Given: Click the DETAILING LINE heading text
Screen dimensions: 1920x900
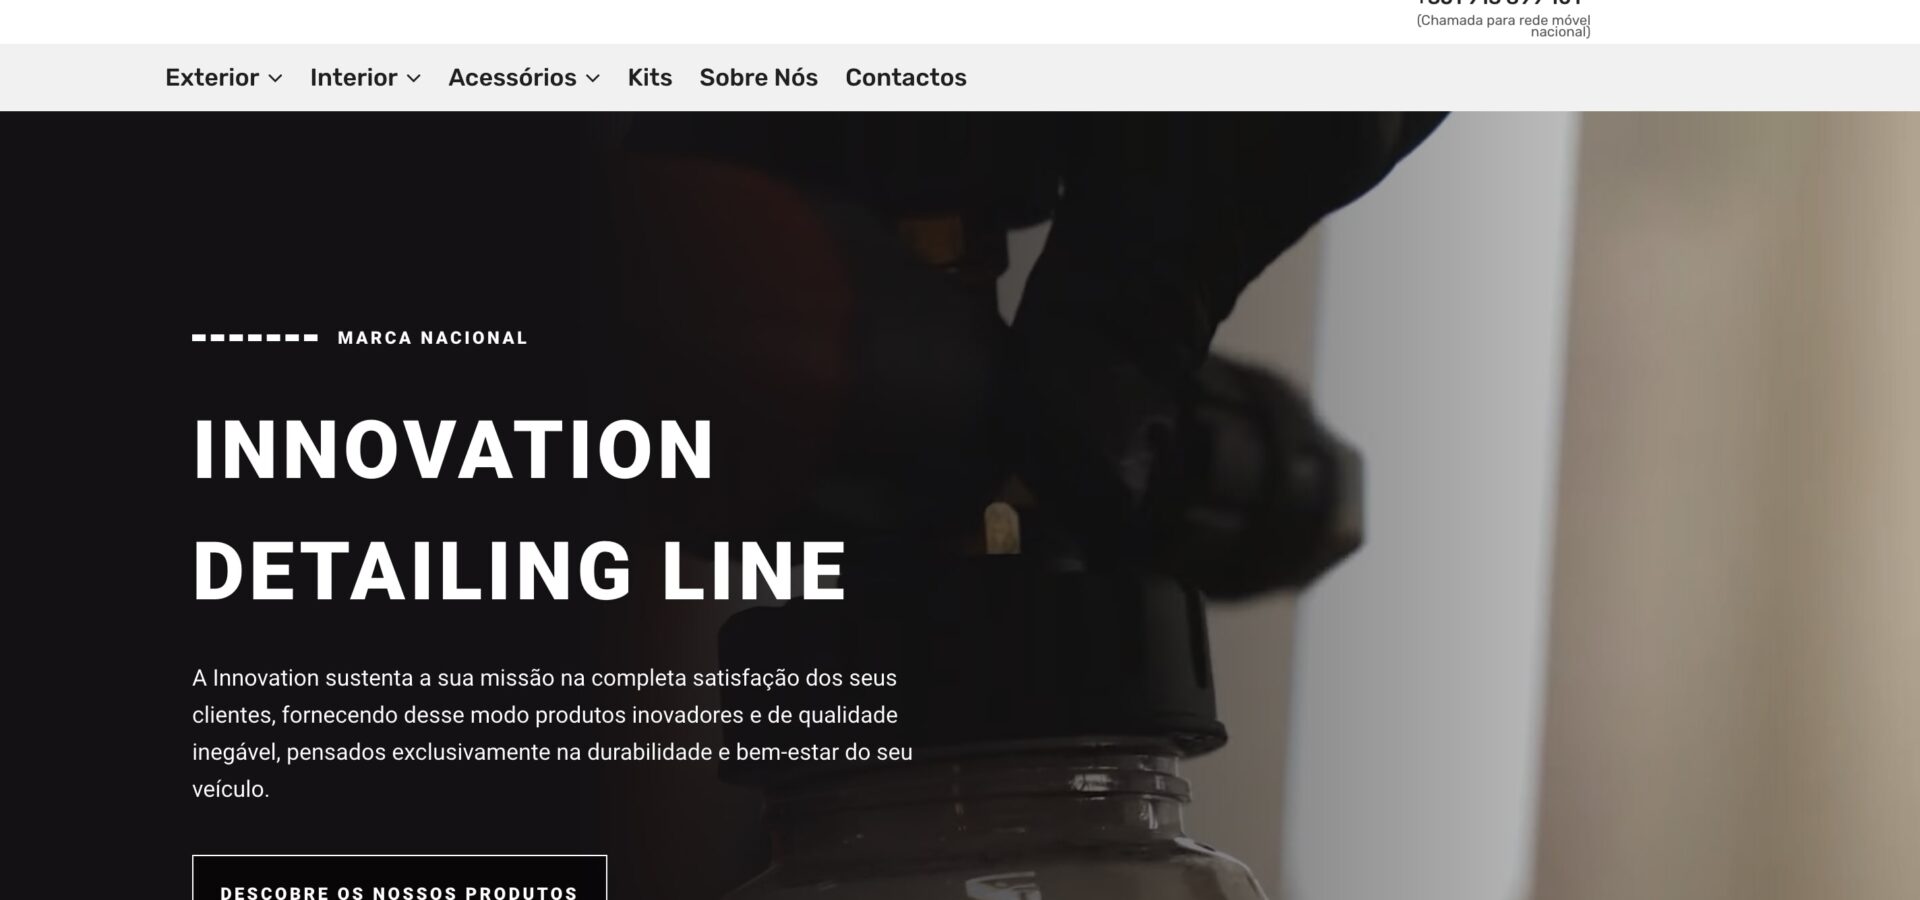Looking at the screenshot, I should pyautogui.click(x=520, y=571).
